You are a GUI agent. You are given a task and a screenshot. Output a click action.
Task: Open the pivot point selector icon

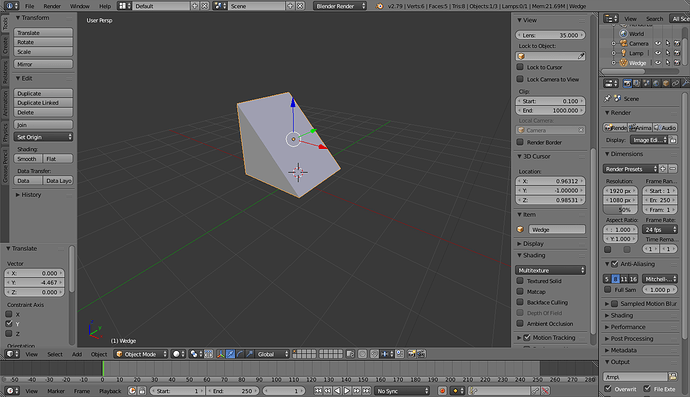pyautogui.click(x=195, y=354)
